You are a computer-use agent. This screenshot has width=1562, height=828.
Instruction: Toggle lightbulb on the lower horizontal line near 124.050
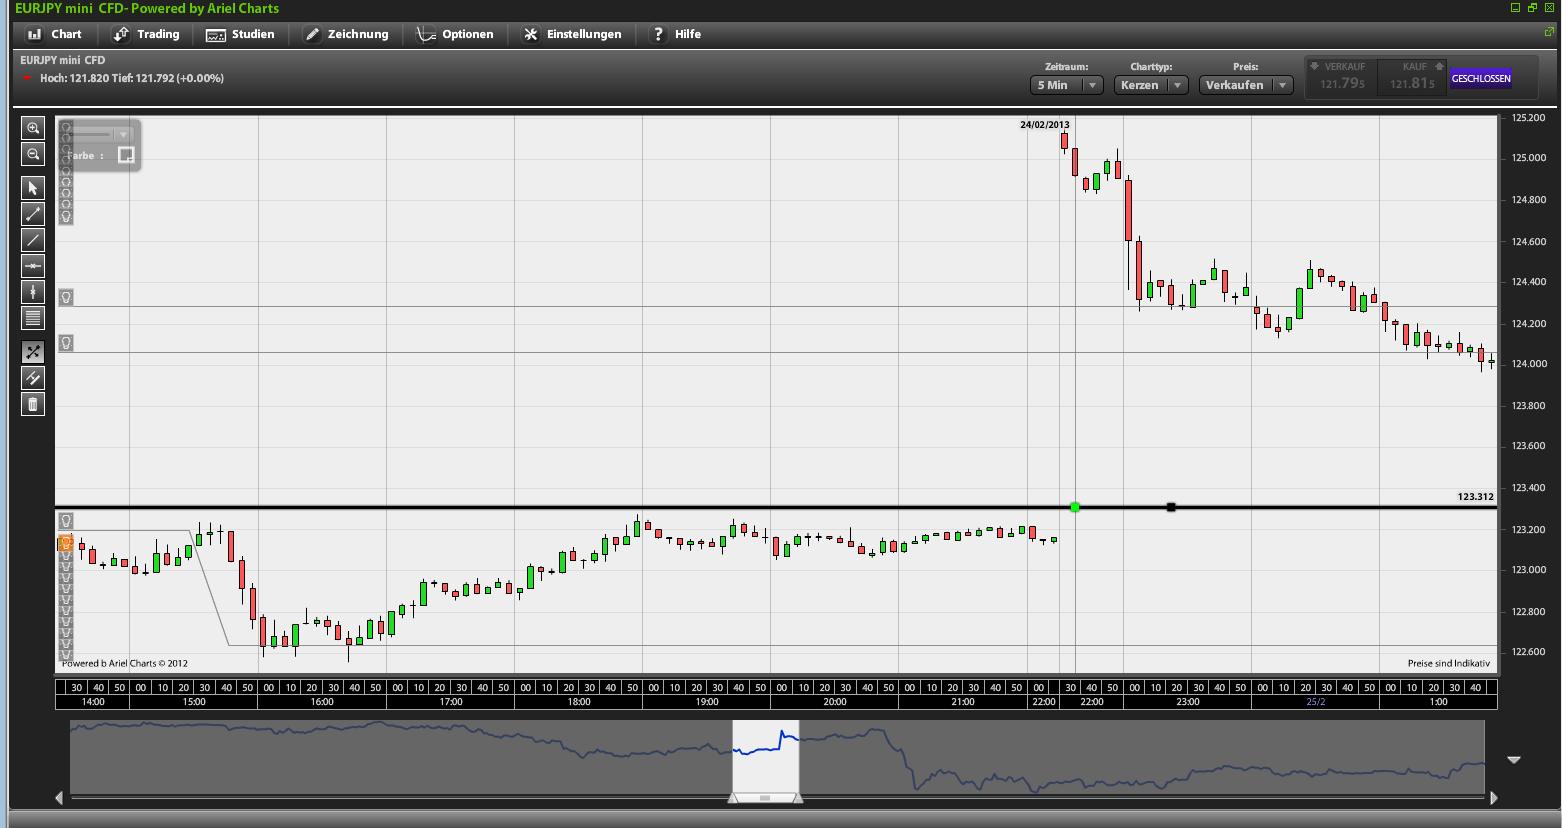(x=66, y=343)
